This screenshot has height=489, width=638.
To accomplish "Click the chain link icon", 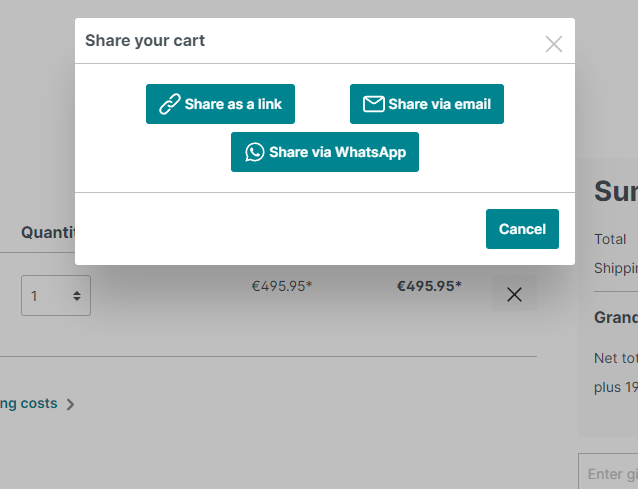I will pos(170,104).
